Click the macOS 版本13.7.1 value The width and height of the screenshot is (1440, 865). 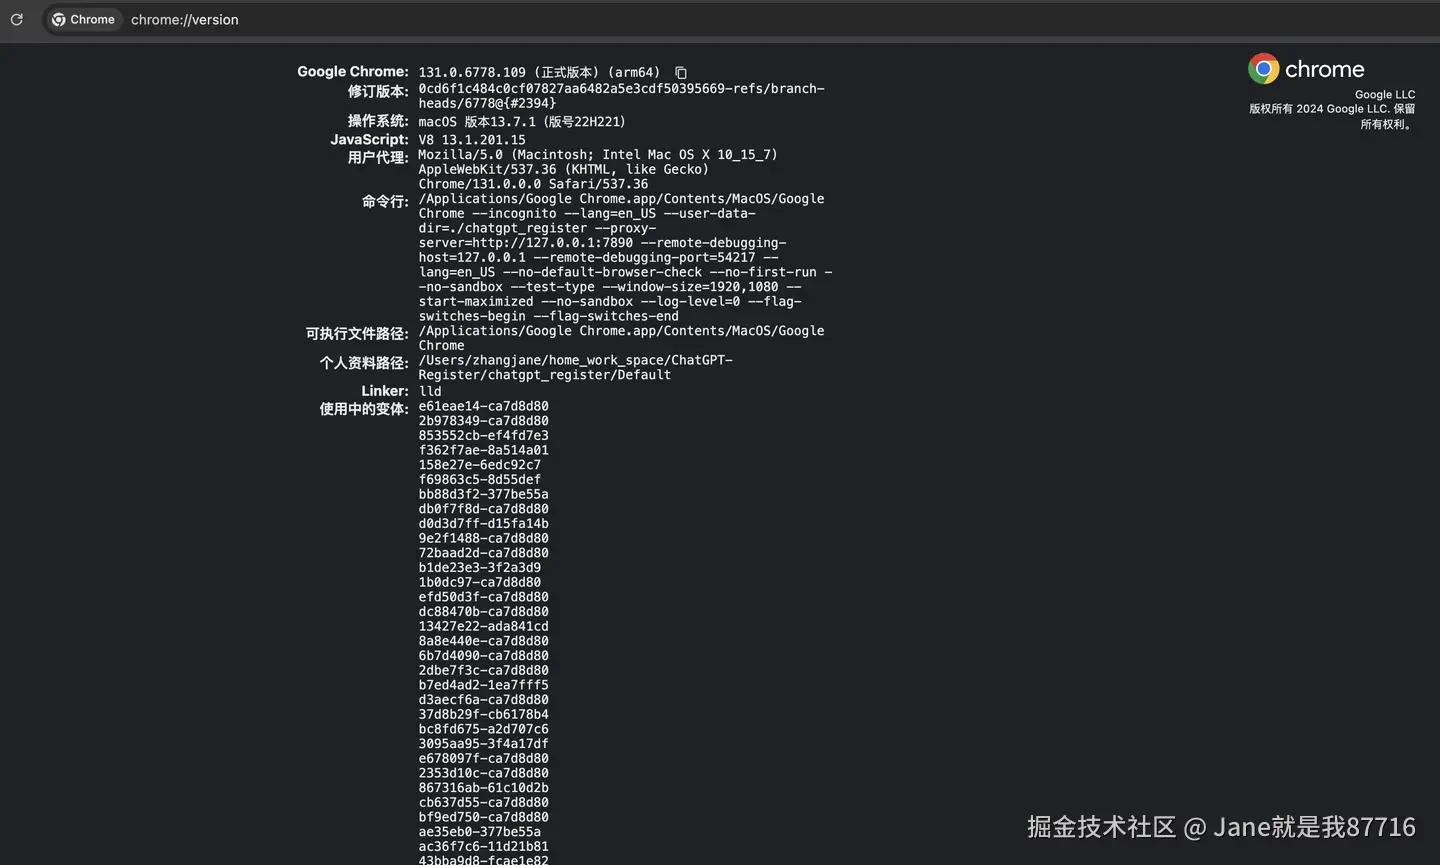(x=522, y=121)
